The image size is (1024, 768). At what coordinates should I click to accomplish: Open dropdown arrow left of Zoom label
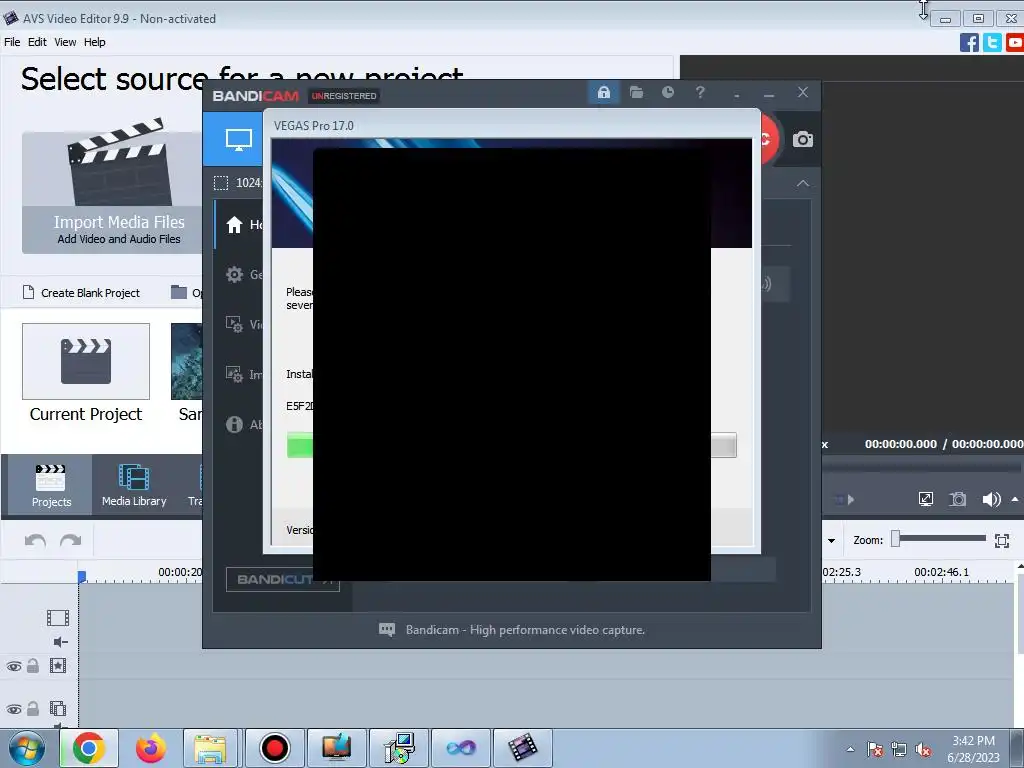831,541
